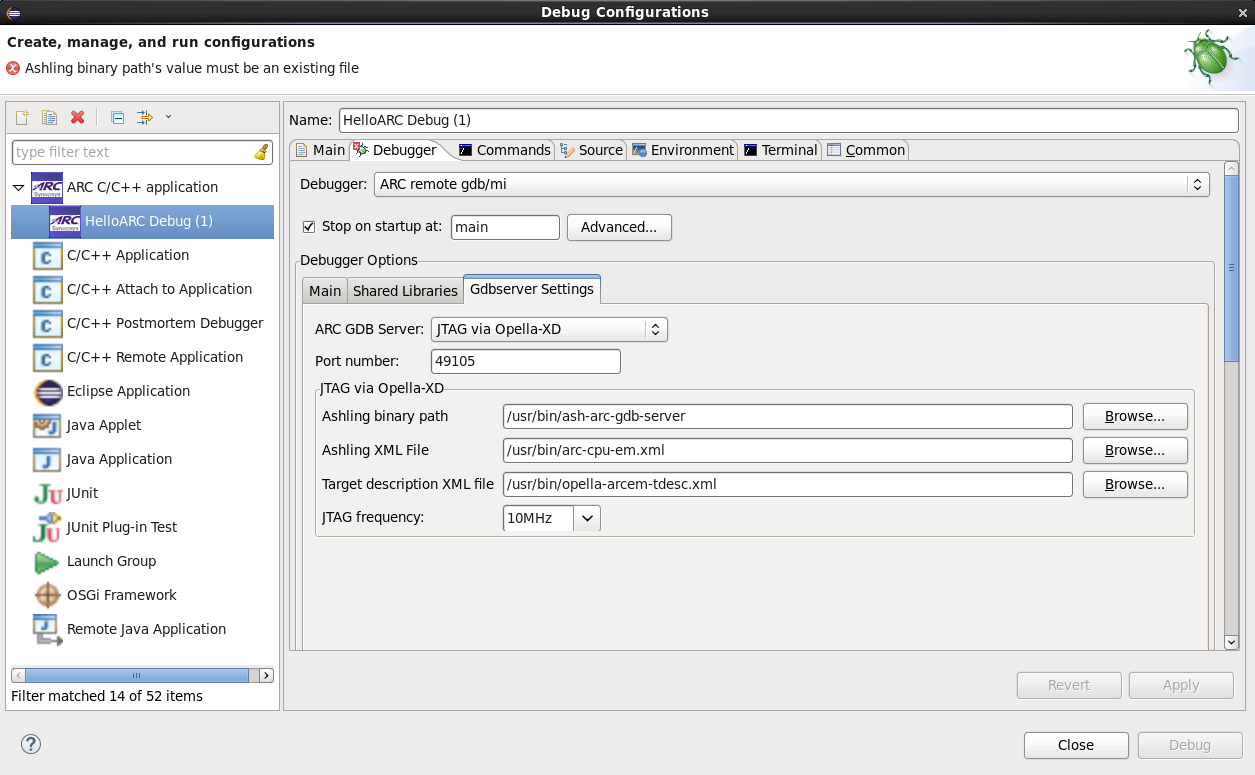This screenshot has width=1255, height=775.
Task: Open the dialog help question mark
Action: (31, 744)
